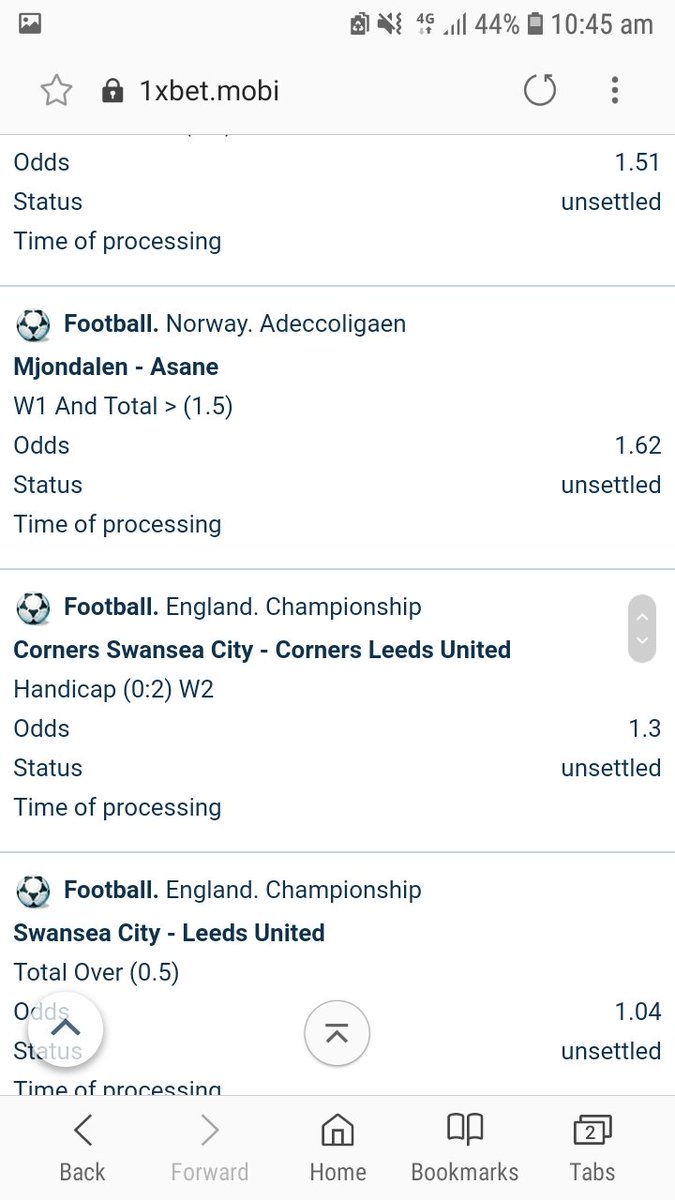This screenshot has height=1200, width=675.
Task: Tap the football icon beside Norway Adeccoligaen
Action: [x=33, y=324]
